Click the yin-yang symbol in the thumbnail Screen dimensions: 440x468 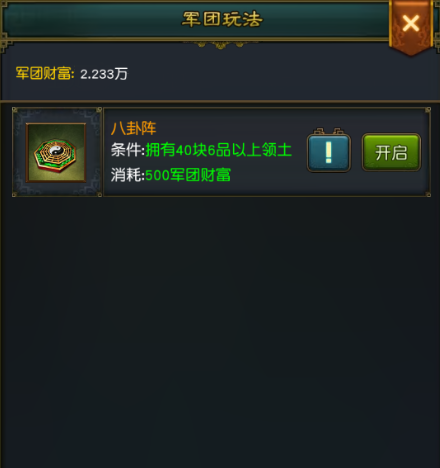[x=56, y=150]
